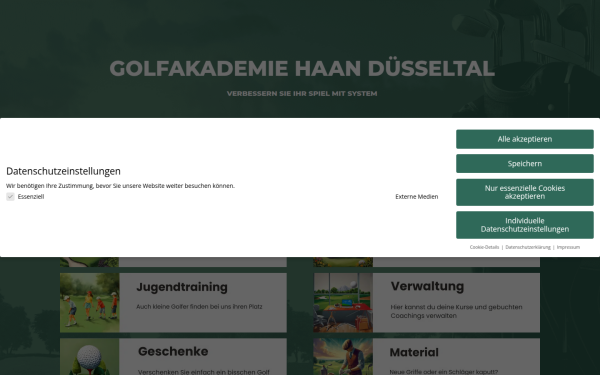The image size is (600, 375).
Task: Accept only essential cookies
Action: pyautogui.click(x=525, y=192)
